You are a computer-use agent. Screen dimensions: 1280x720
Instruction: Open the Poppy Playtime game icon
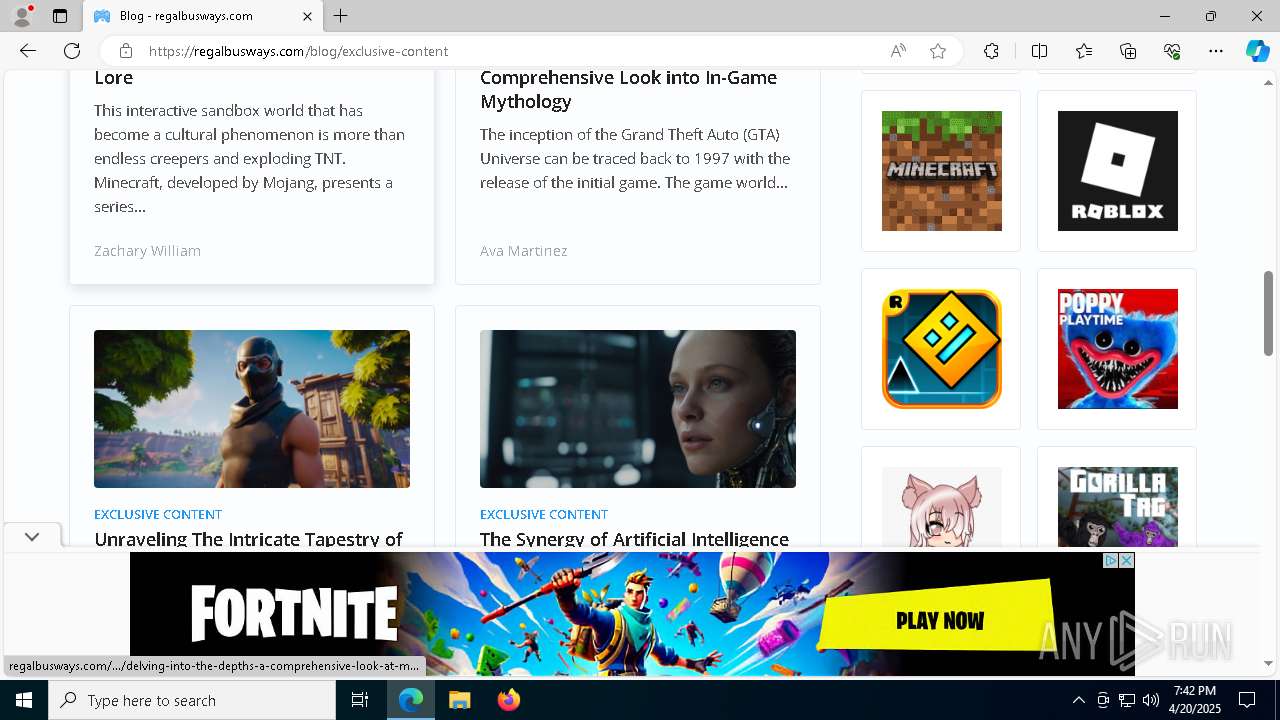coord(1117,349)
